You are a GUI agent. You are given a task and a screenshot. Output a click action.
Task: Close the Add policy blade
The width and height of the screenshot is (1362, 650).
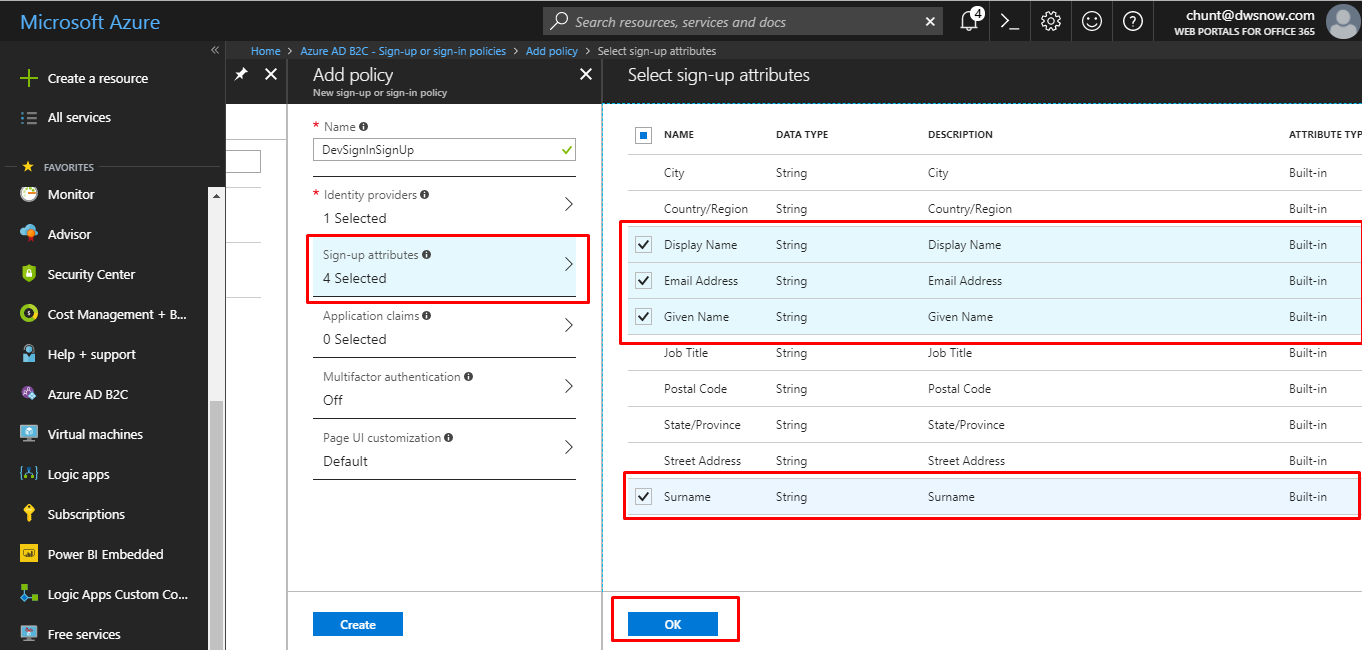coord(586,74)
